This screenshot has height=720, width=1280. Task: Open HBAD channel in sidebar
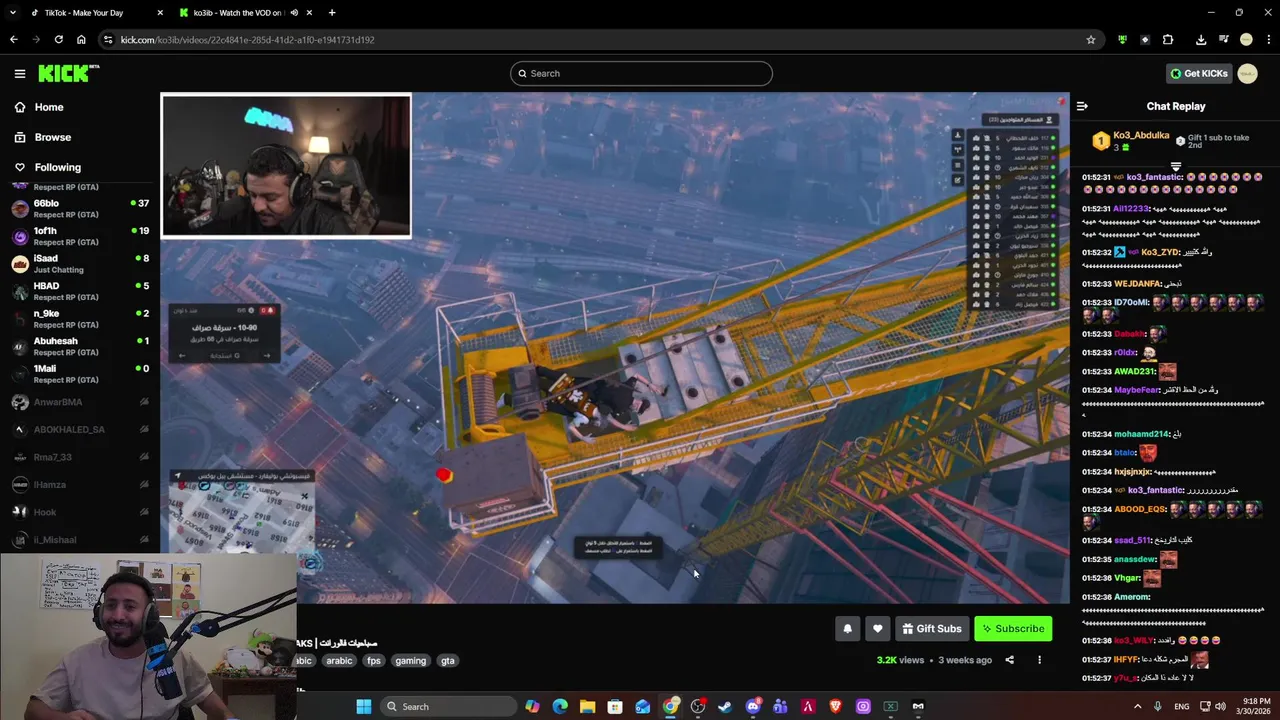(80, 291)
